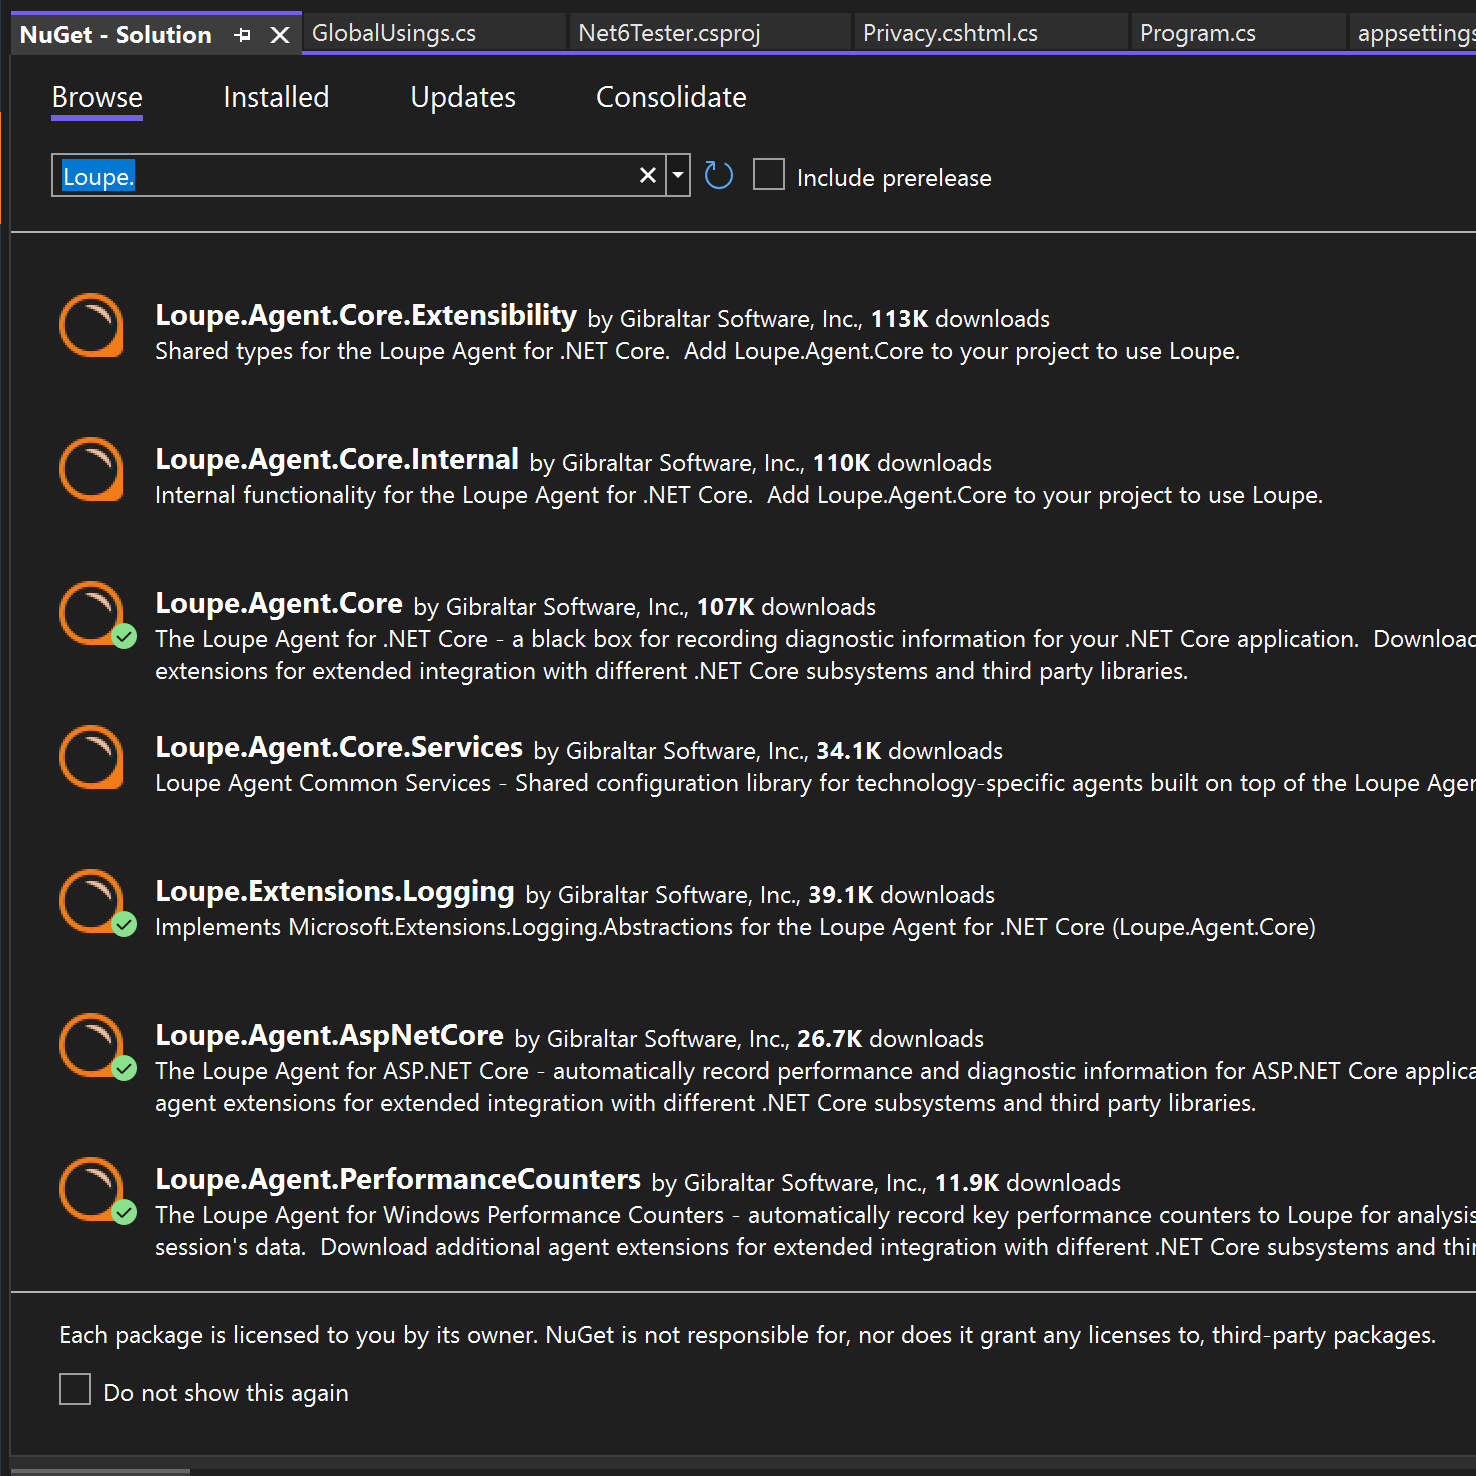The image size is (1476, 1476).
Task: Click the Loupe.Agent.Core.Services package icon
Action: pyautogui.click(x=91, y=757)
